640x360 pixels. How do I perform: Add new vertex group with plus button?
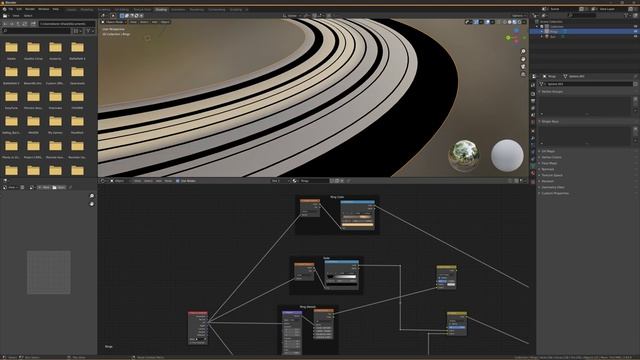point(635,99)
